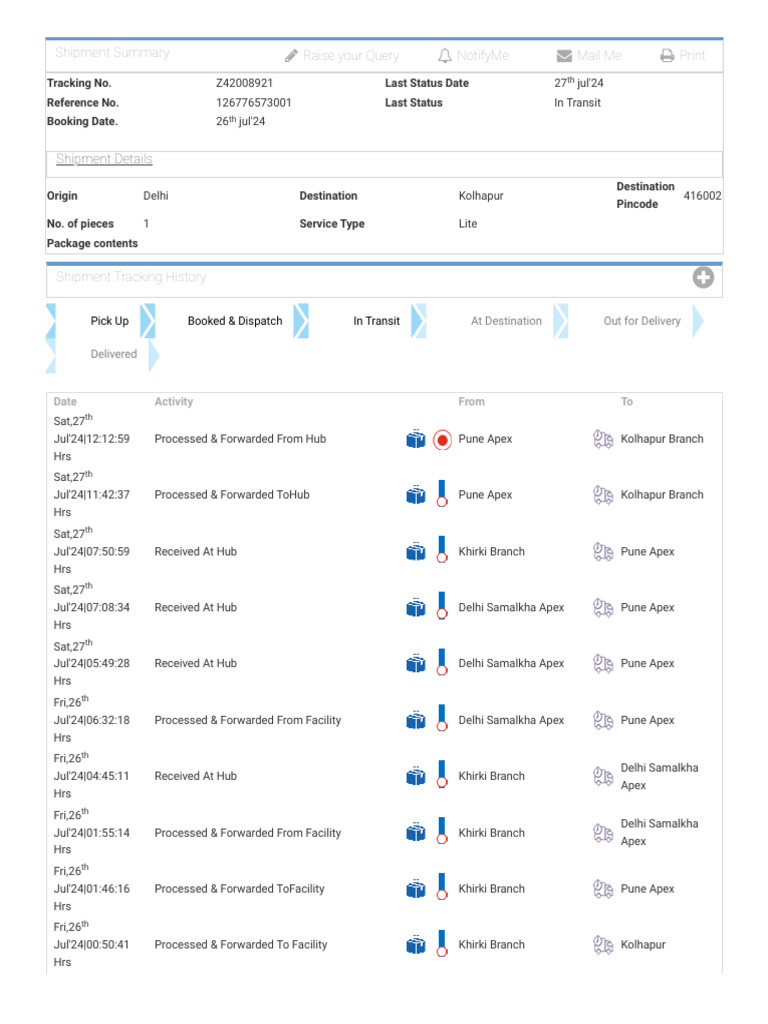Click the timeline marker in the 11:42:37 row
The image size is (768, 1024).
tap(442, 495)
